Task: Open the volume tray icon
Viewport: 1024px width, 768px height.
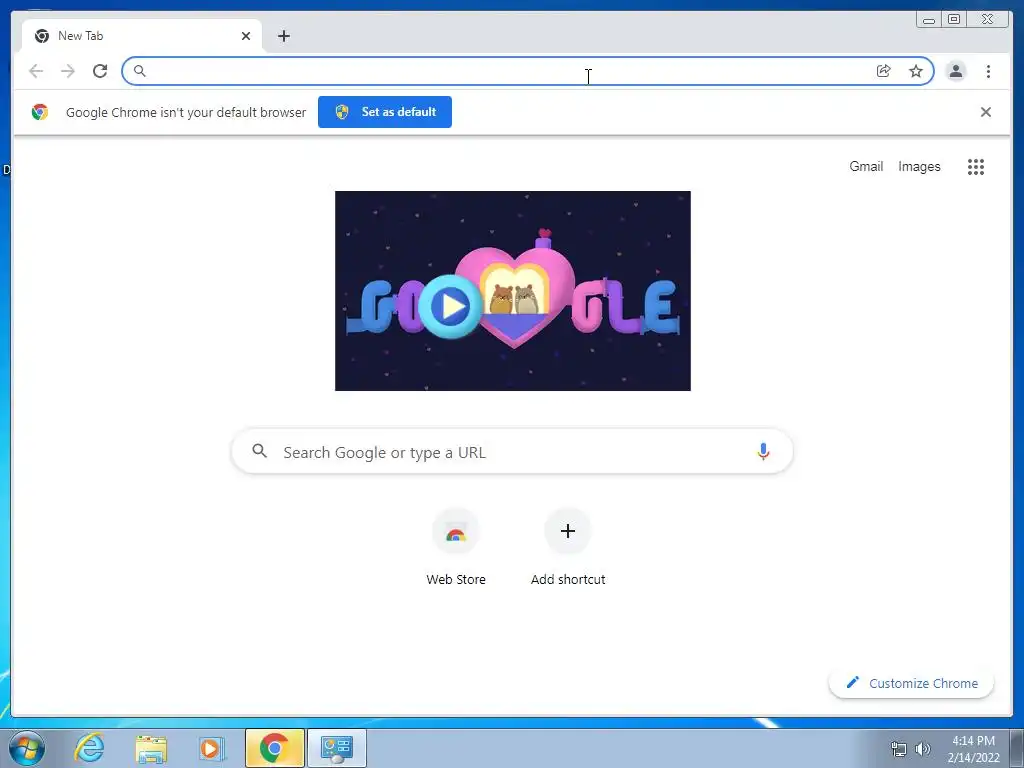Action: click(922, 749)
